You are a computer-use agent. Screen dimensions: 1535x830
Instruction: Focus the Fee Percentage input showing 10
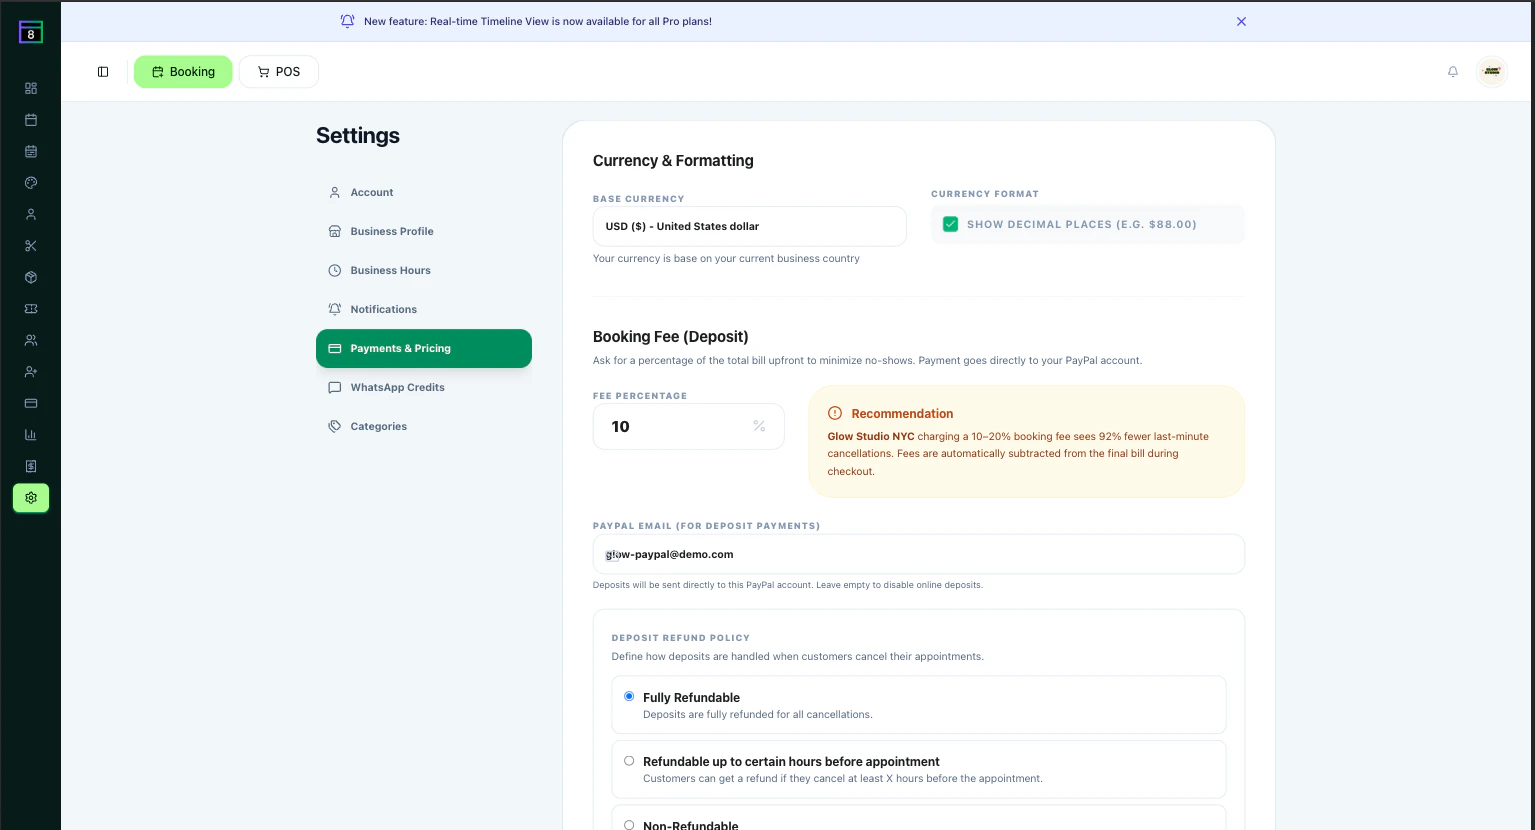[688, 427]
